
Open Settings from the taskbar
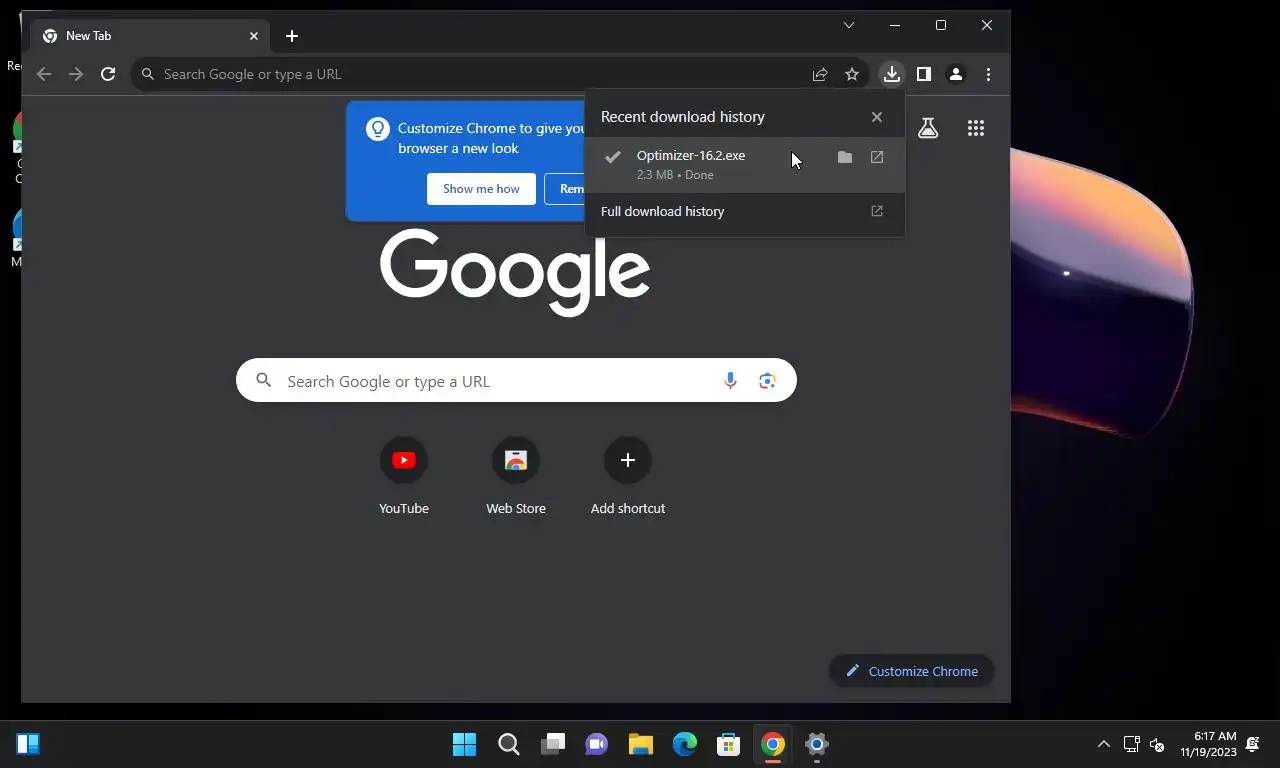point(817,744)
